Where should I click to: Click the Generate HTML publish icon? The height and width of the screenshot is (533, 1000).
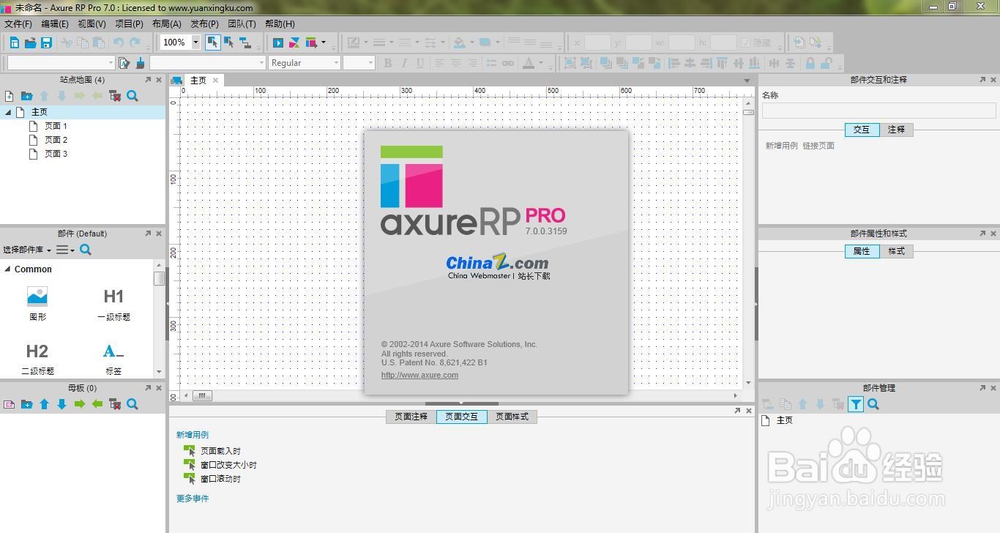[311, 43]
